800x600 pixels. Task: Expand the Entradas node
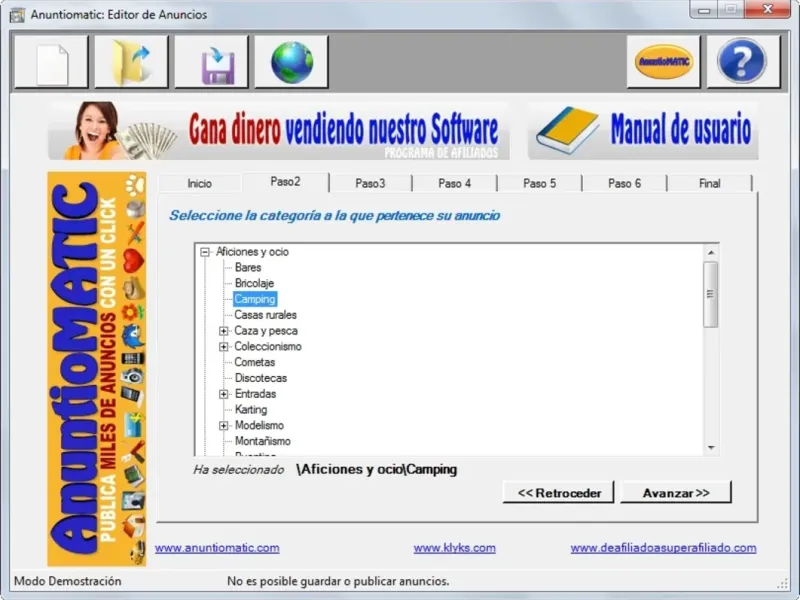(x=223, y=394)
